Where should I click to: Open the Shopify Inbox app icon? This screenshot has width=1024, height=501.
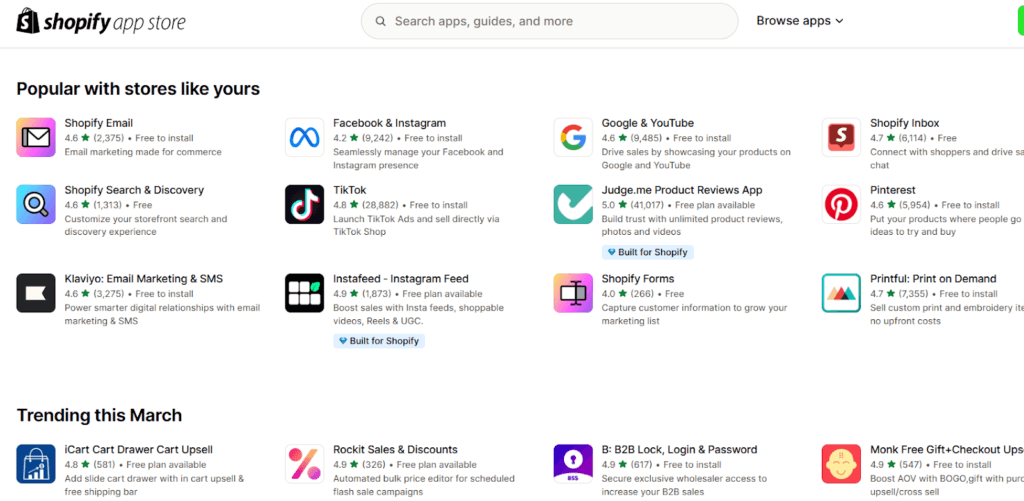[x=841, y=137]
